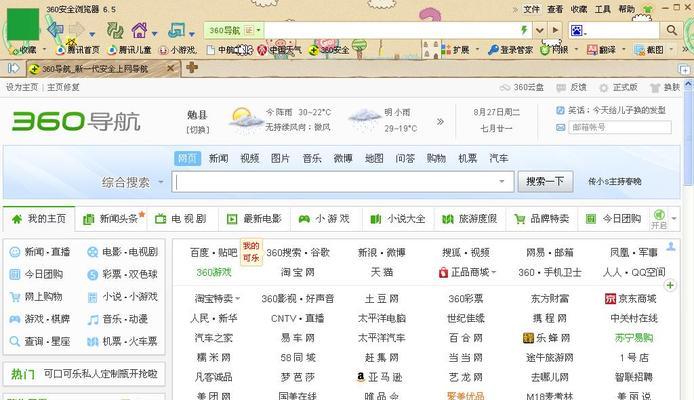Click the magnifier search icon
Screen dimensions: 694x400
671,30
